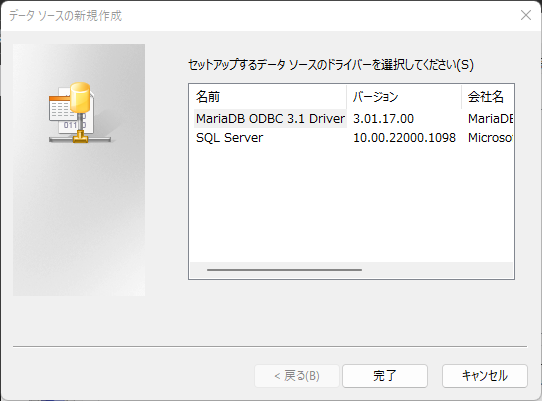
Task: Click the dialog title bar text
Action: pyautogui.click(x=65, y=16)
